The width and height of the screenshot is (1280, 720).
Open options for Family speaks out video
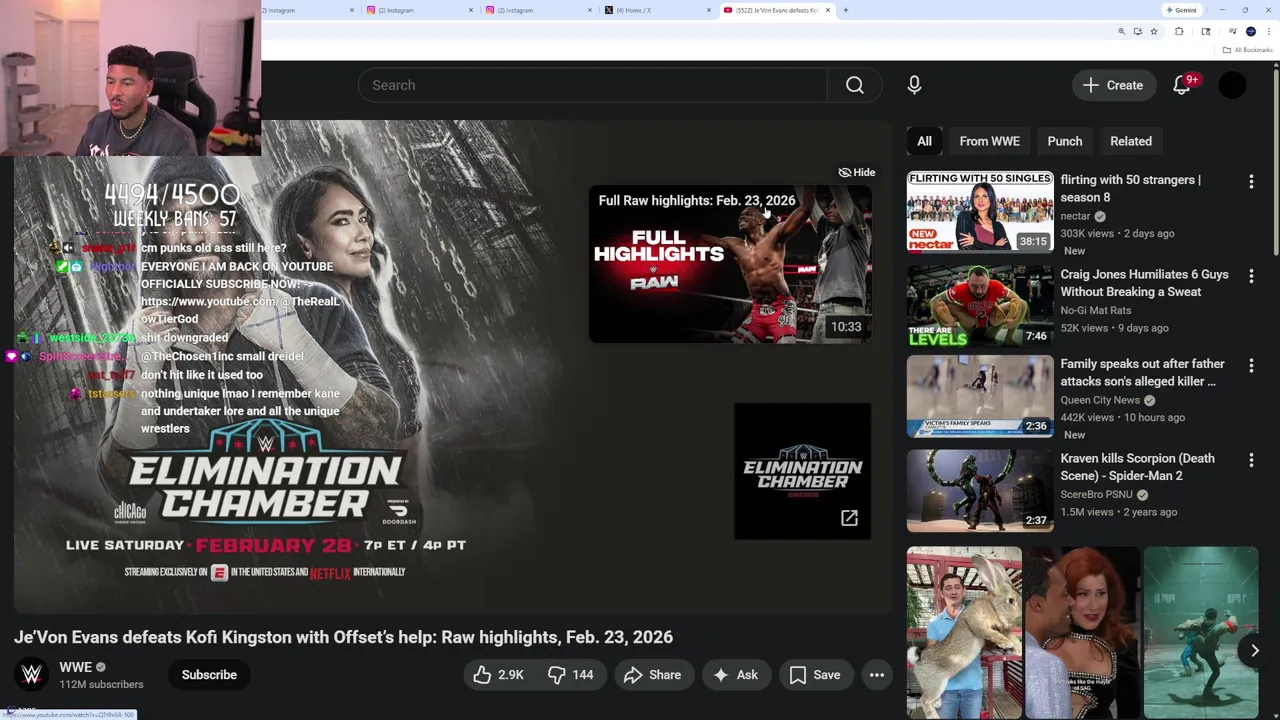(x=1251, y=365)
